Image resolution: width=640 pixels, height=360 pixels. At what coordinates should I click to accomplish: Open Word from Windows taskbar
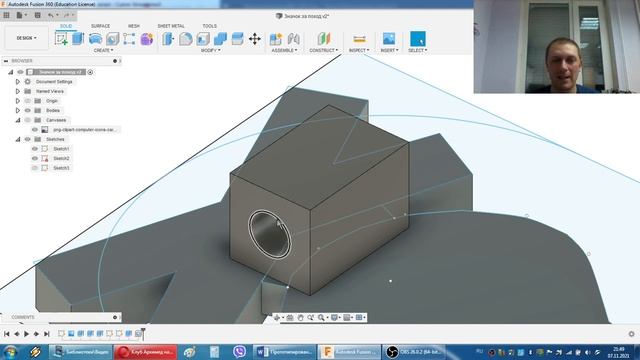pyautogui.click(x=284, y=352)
